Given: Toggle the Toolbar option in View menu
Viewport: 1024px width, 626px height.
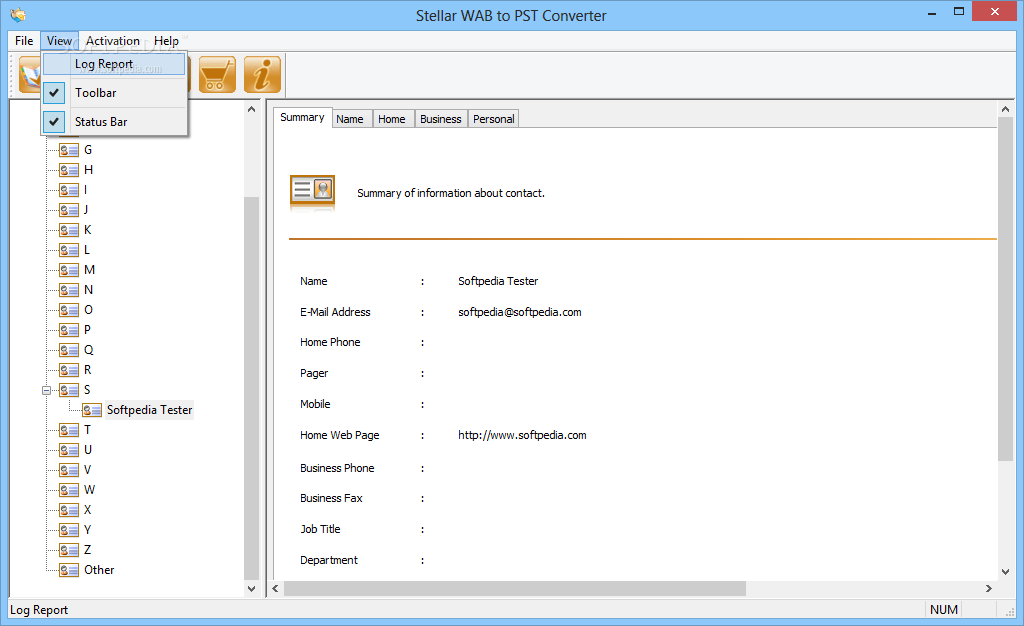Looking at the screenshot, I should click(114, 93).
